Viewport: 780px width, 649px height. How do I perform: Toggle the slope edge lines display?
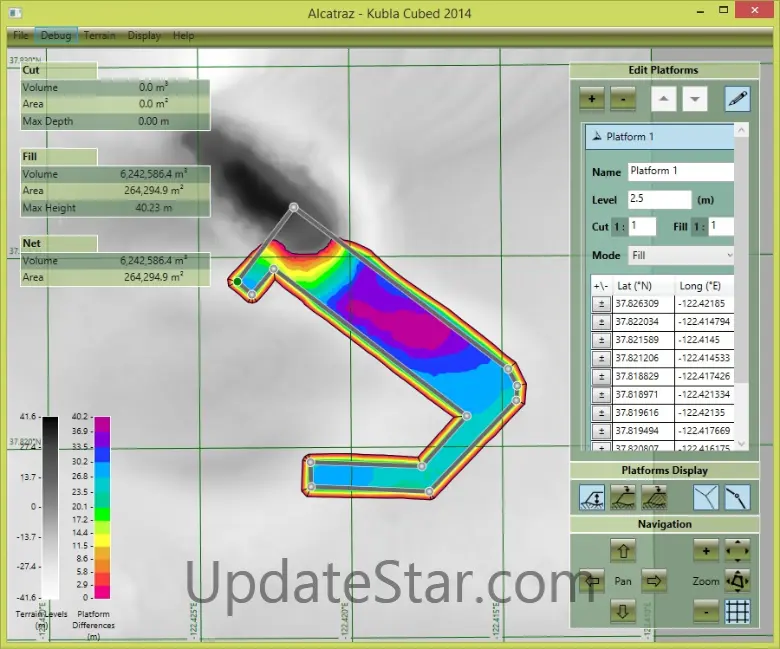pyautogui.click(x=705, y=497)
